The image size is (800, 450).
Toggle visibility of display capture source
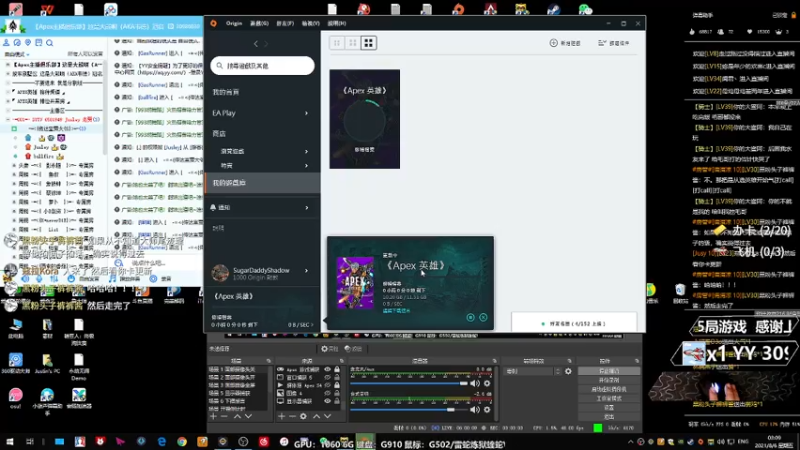[x=328, y=401]
